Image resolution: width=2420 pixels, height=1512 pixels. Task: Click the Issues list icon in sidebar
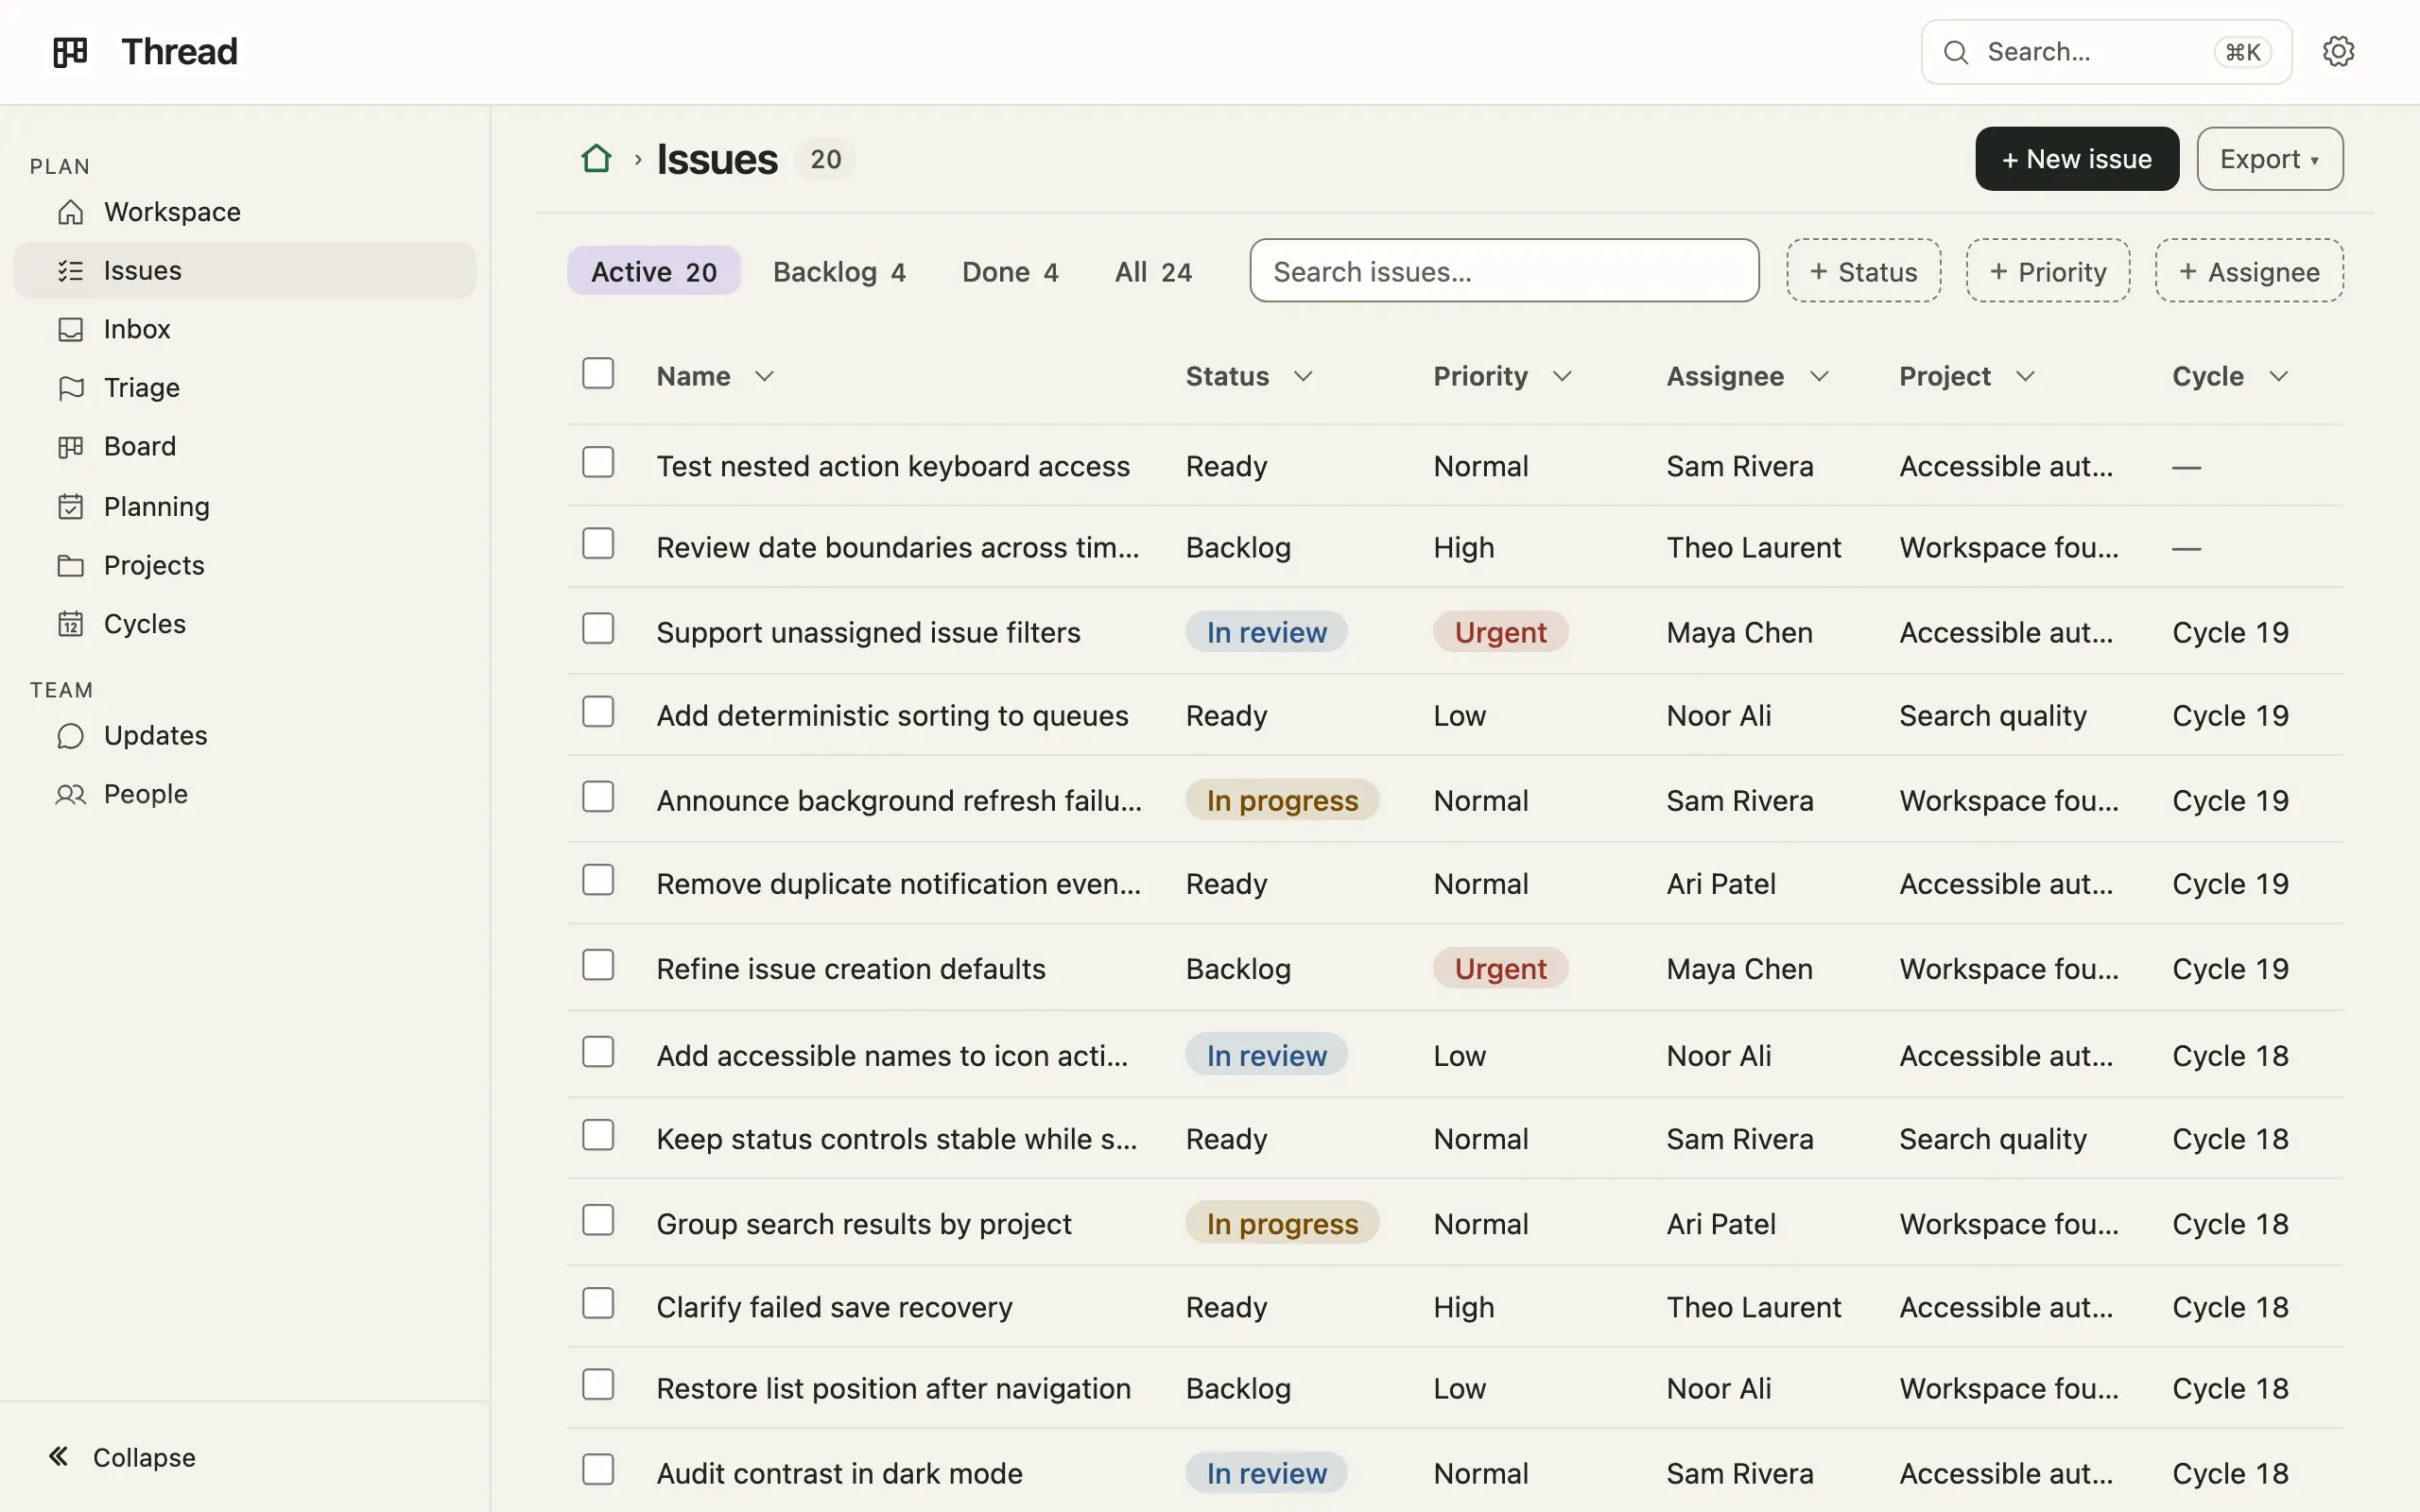(x=71, y=271)
